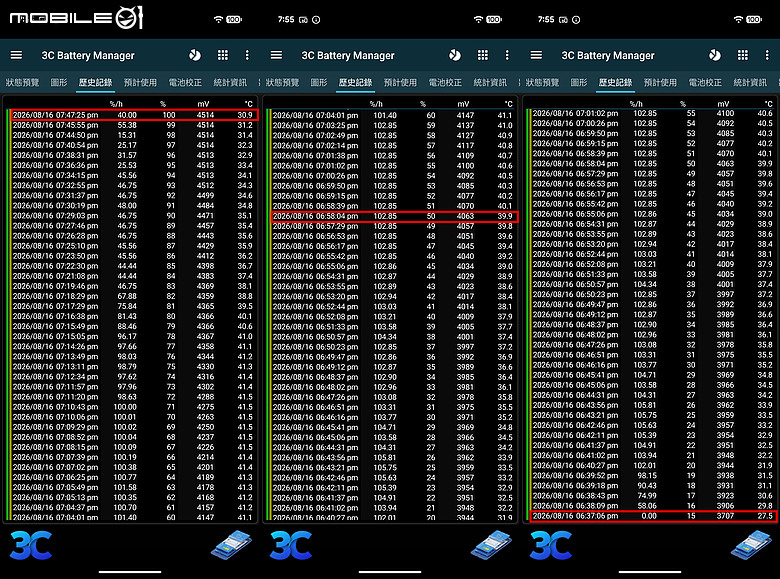Select the 2026/08/16 07:14:26 pm log row
780x579 pixels.
tap(133, 346)
